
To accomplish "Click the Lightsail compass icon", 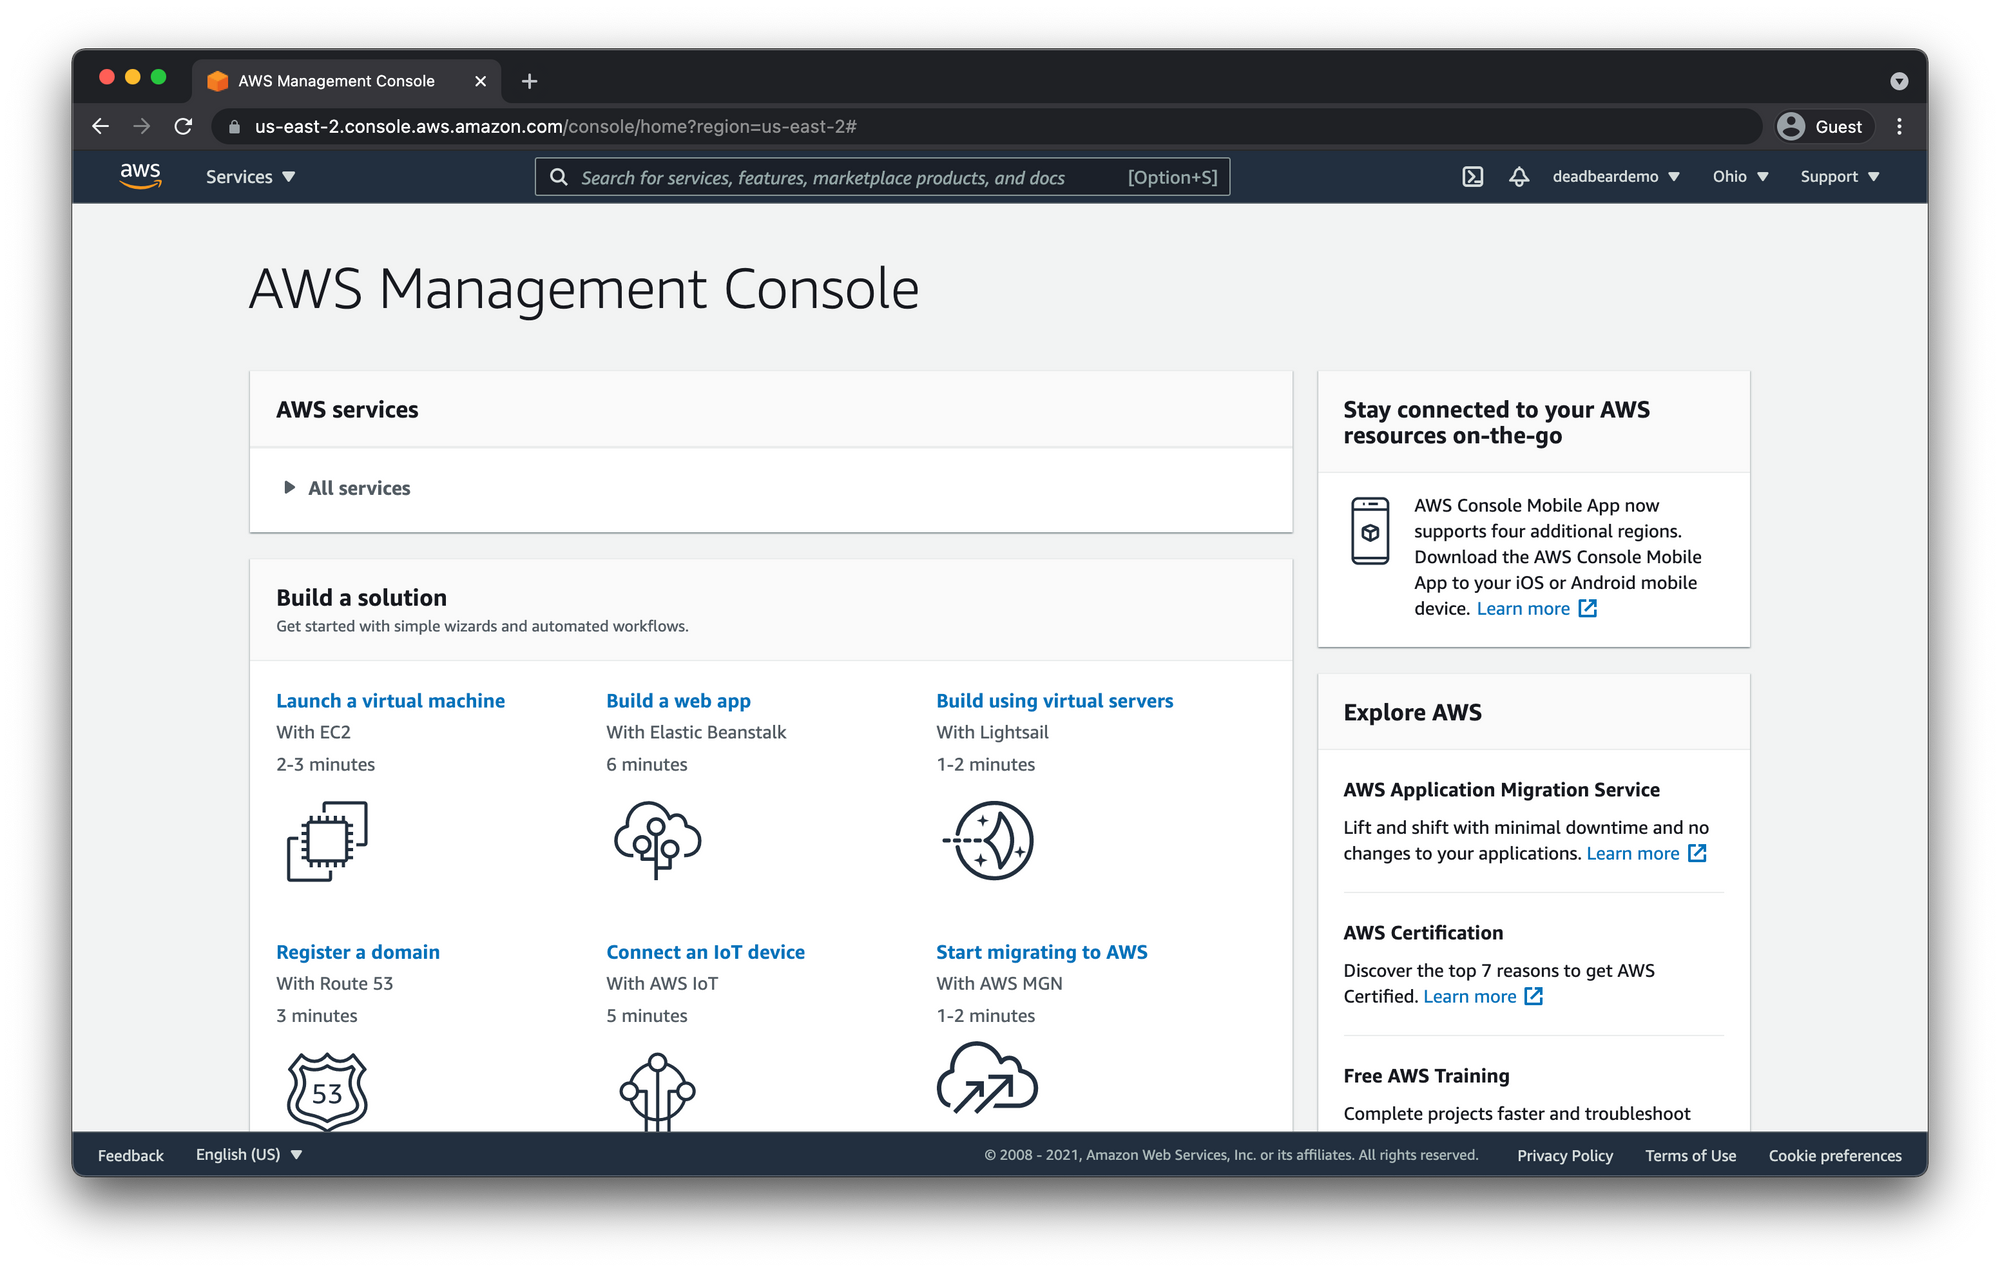I will [x=989, y=840].
